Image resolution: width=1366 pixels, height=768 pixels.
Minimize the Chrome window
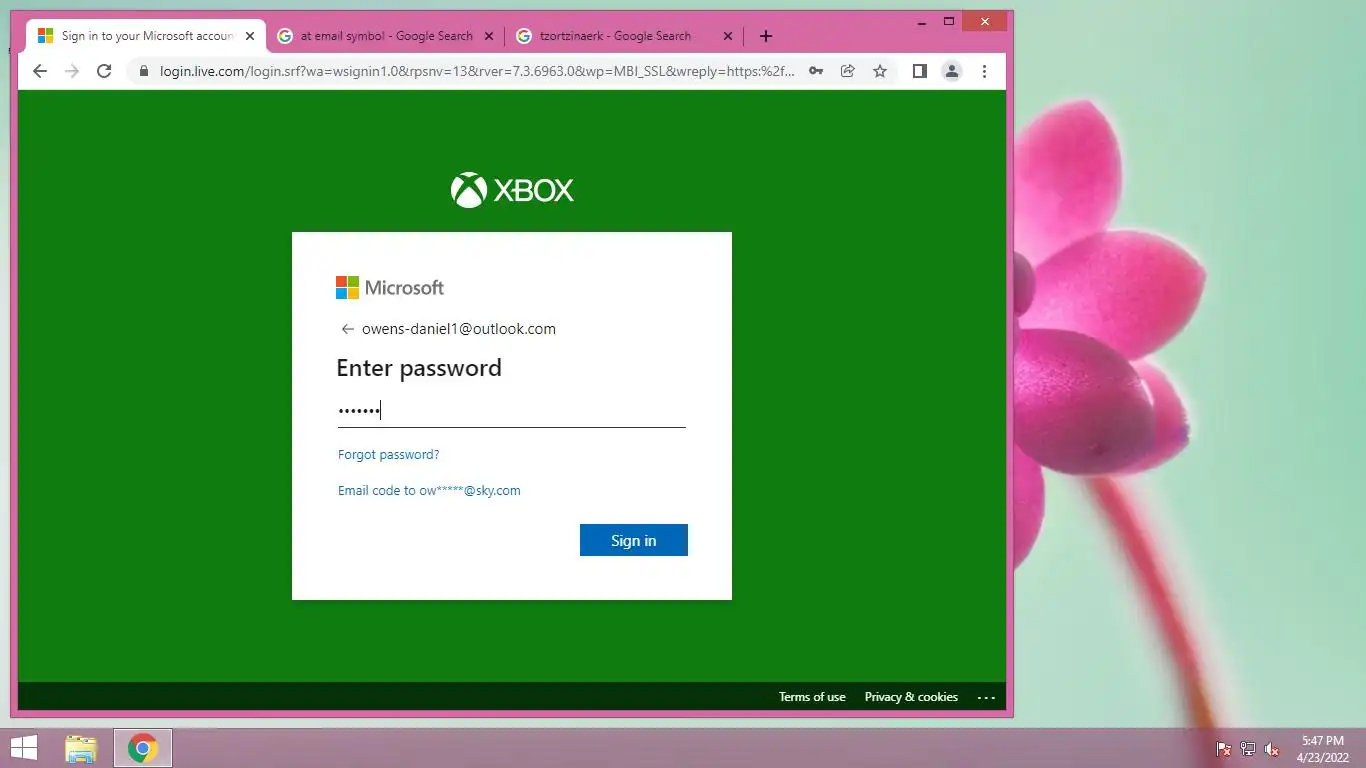(x=920, y=21)
